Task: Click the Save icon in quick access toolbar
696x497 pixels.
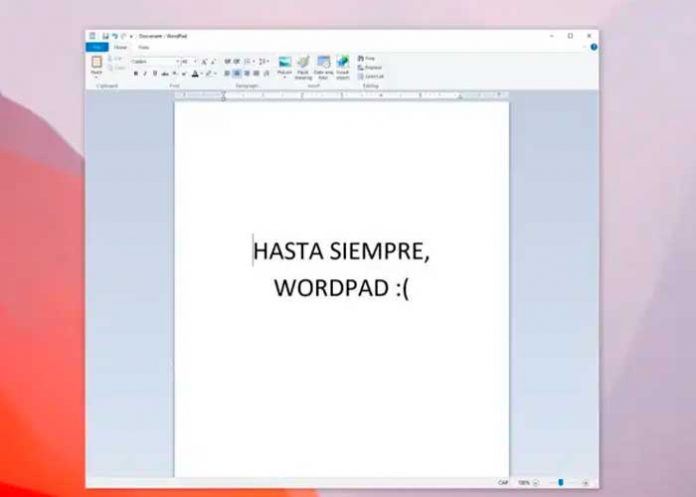Action: click(x=105, y=35)
